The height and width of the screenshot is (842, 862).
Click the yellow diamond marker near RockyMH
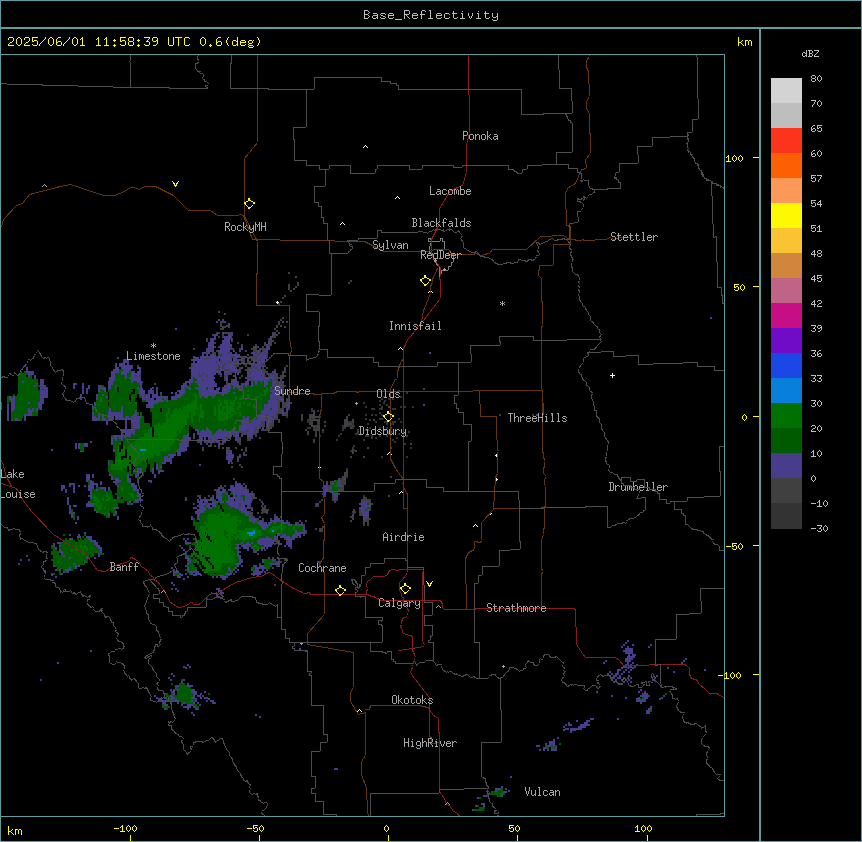click(x=249, y=204)
